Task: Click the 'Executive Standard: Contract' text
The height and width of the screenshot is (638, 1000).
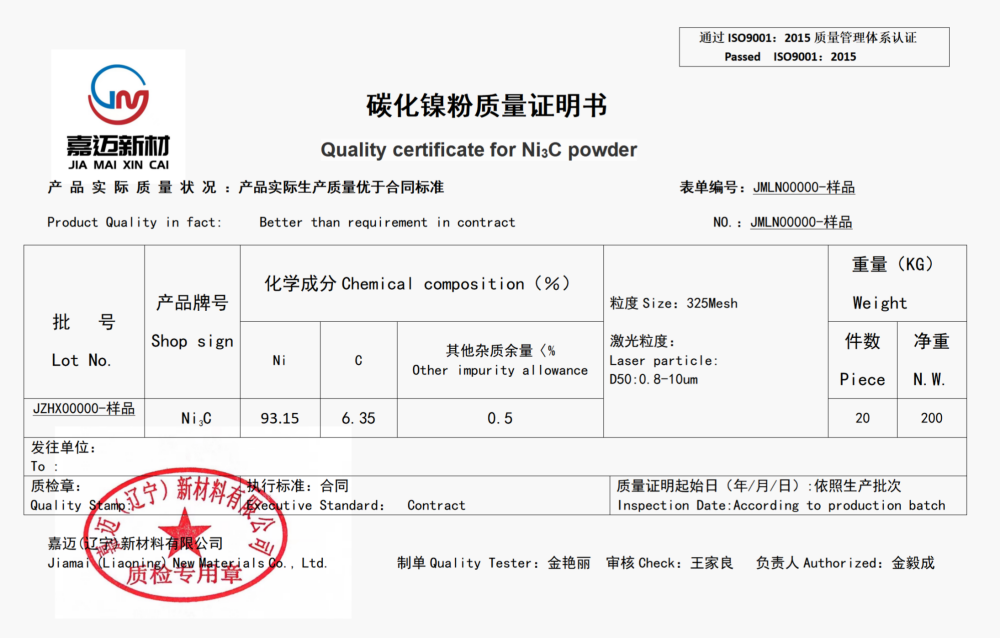Action: [x=356, y=505]
